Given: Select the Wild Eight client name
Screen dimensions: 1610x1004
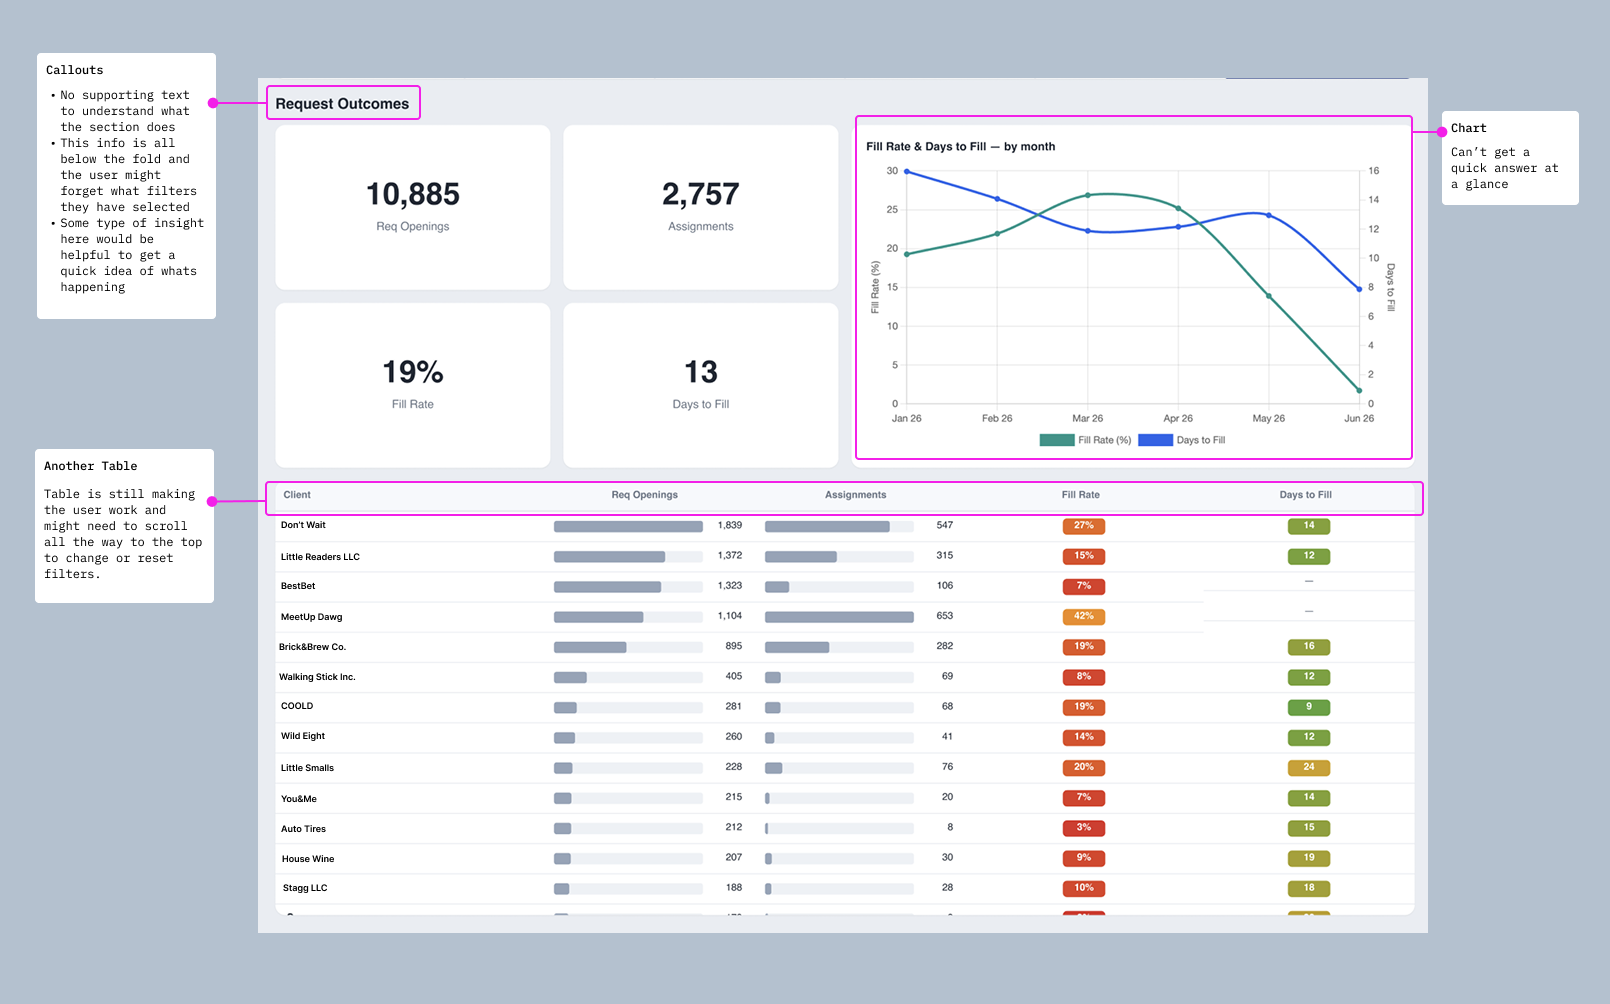Looking at the screenshot, I should click(303, 736).
